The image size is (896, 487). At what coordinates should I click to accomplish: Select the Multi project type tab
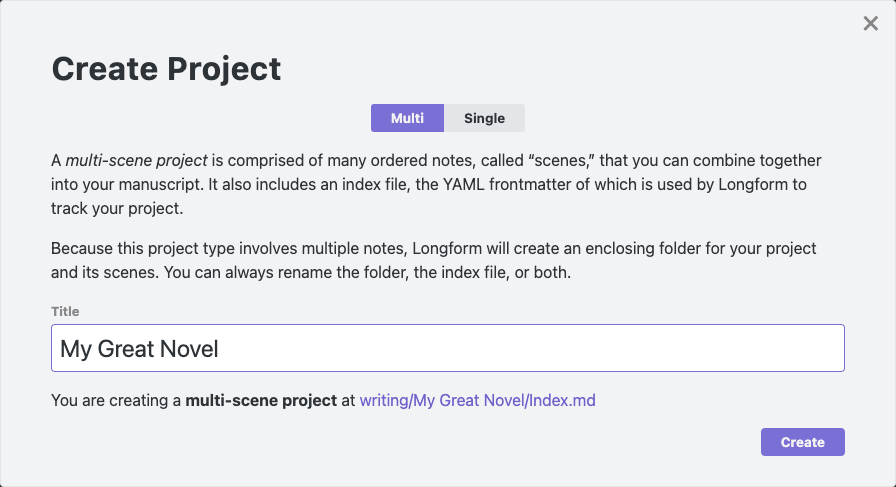407,118
